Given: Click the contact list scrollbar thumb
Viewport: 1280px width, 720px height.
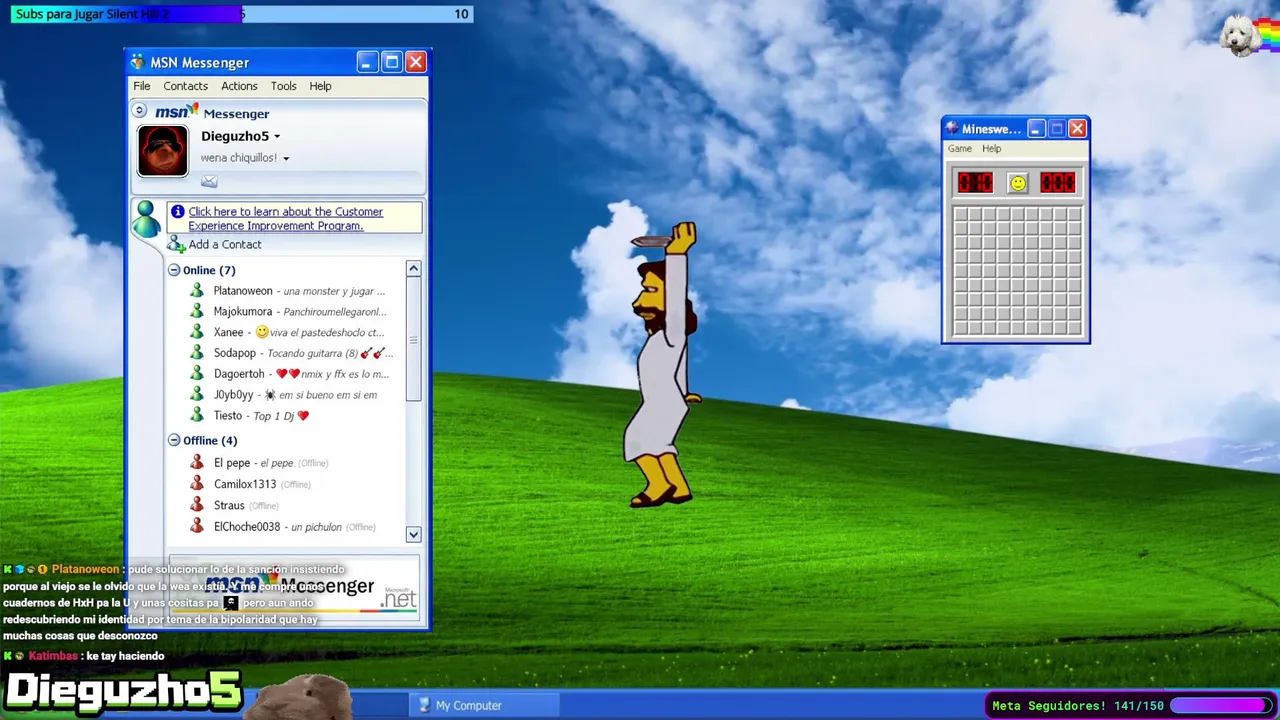Looking at the screenshot, I should tap(413, 340).
